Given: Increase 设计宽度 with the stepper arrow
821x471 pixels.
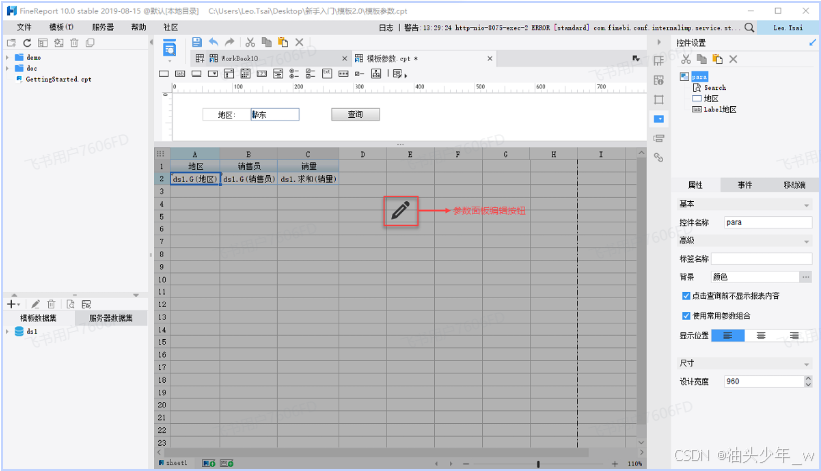Looking at the screenshot, I should pos(808,378).
